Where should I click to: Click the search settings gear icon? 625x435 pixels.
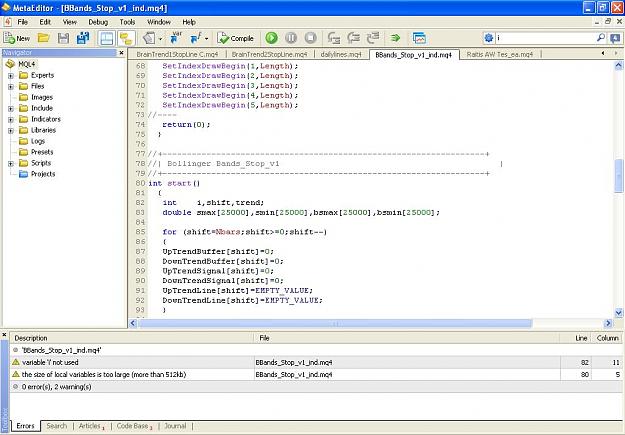click(489, 38)
